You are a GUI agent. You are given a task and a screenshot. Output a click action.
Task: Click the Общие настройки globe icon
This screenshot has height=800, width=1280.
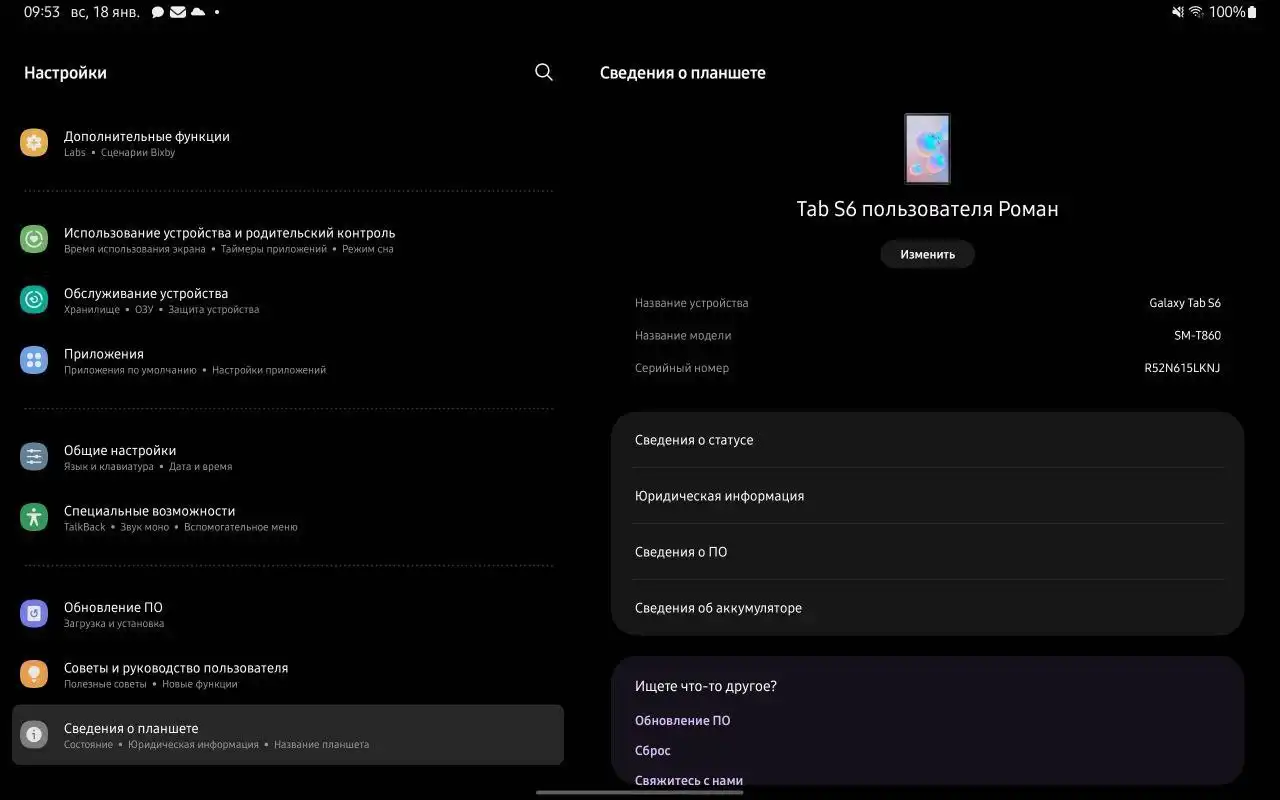(x=33, y=456)
